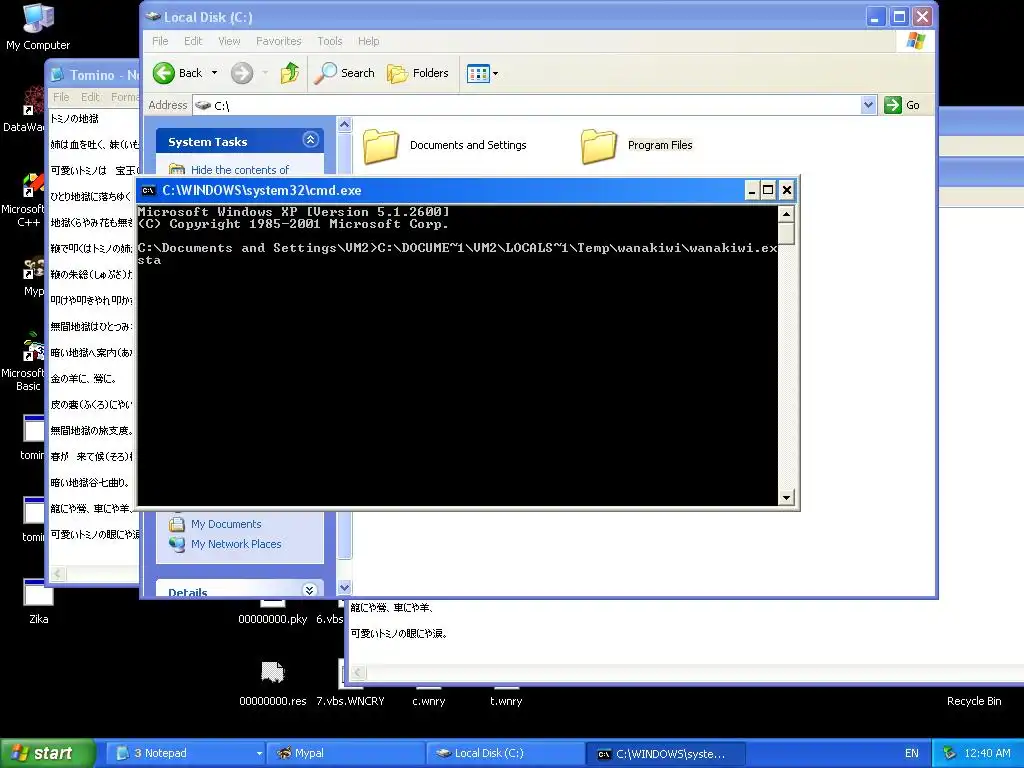Viewport: 1024px width, 768px height.
Task: Select Recycle Bin desktop label
Action: pyautogui.click(x=974, y=701)
